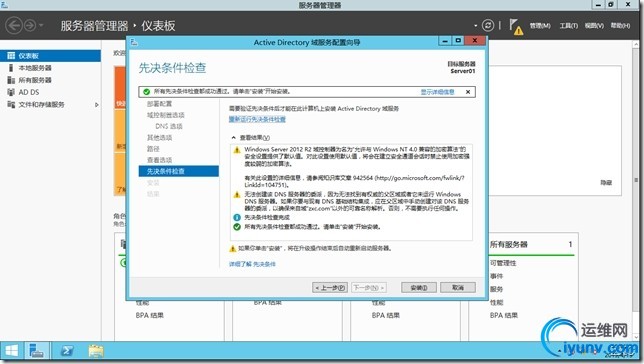The image size is (644, 364).
Task: Click the 取消 cancel button
Action: point(458,288)
